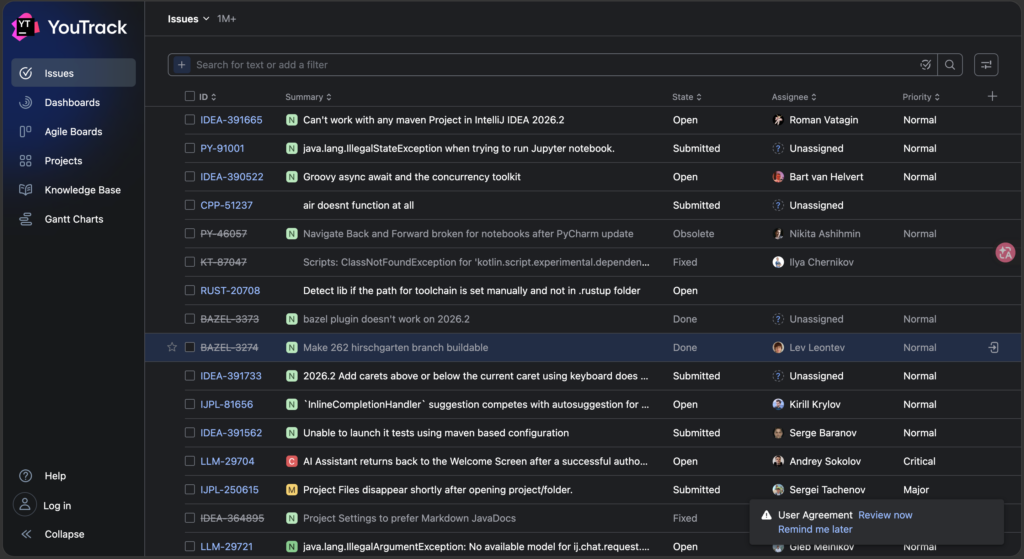Click Andrey Sokolov's avatar
The width and height of the screenshot is (1024, 559).
[x=778, y=461]
